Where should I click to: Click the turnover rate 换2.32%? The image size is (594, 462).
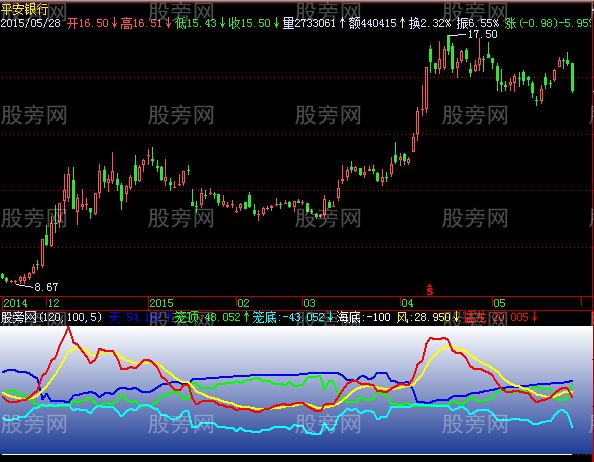[430, 23]
